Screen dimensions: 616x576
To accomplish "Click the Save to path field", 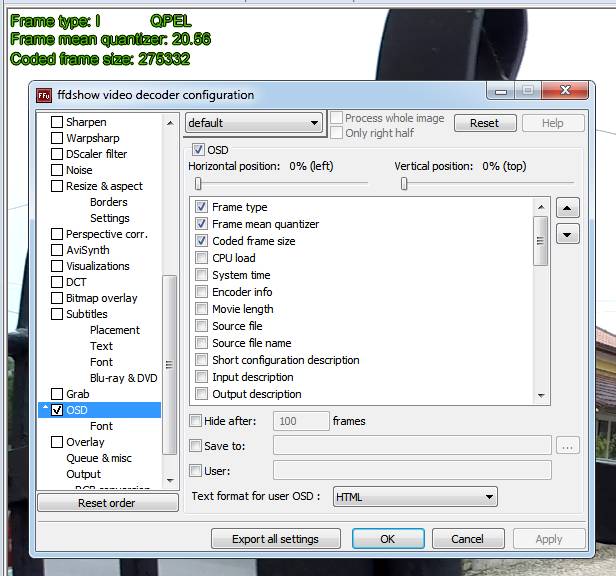I will [x=412, y=446].
